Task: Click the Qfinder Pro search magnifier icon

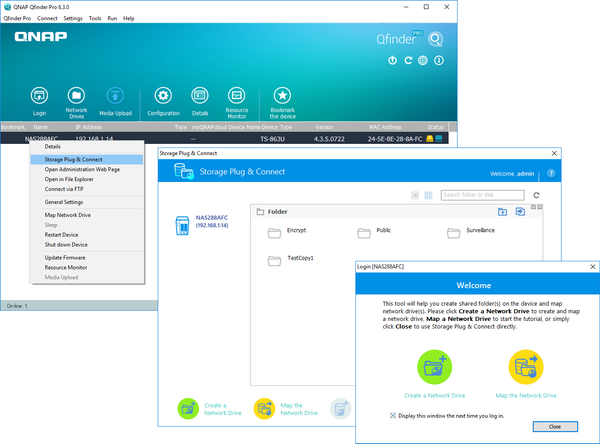Action: (x=435, y=39)
